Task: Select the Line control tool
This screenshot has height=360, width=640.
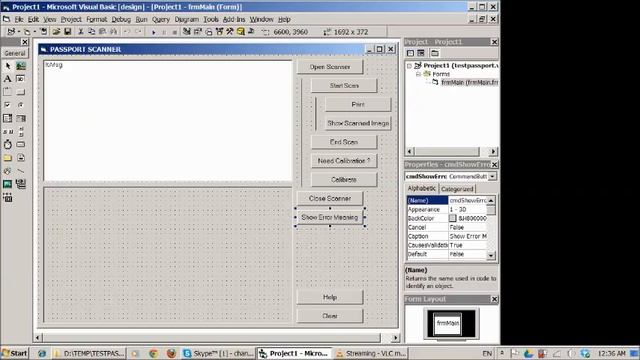Action: tap(21, 171)
